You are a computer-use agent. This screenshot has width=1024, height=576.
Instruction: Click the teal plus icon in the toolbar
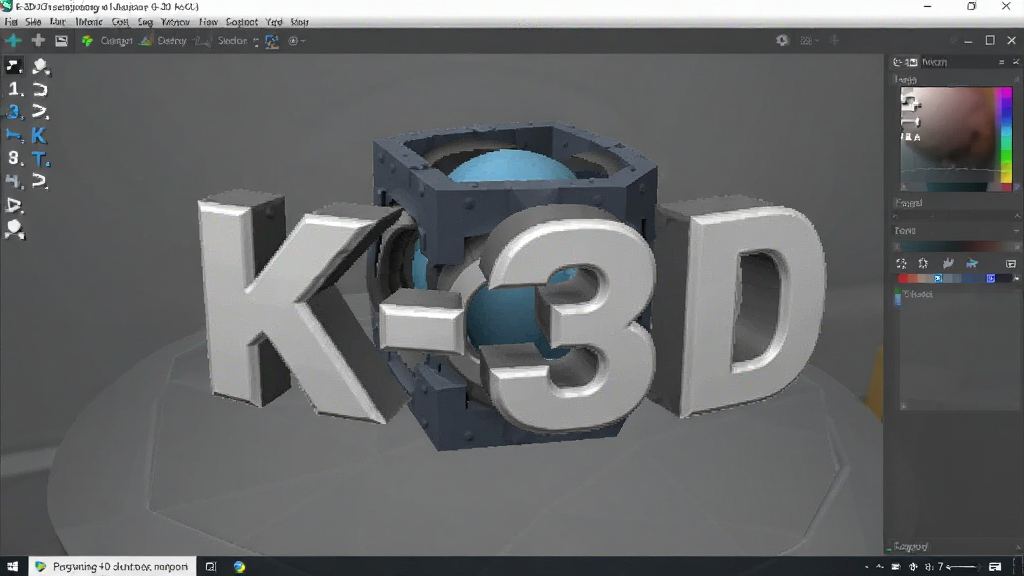(13, 40)
